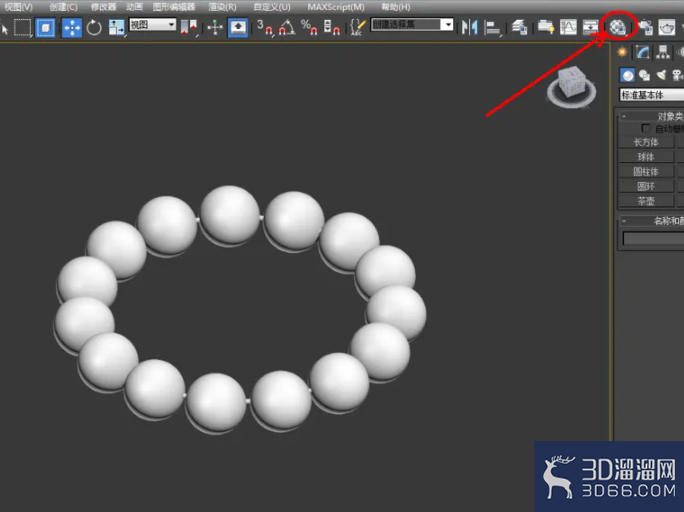Click the 球体 sphere button
The width and height of the screenshot is (684, 512).
(646, 157)
